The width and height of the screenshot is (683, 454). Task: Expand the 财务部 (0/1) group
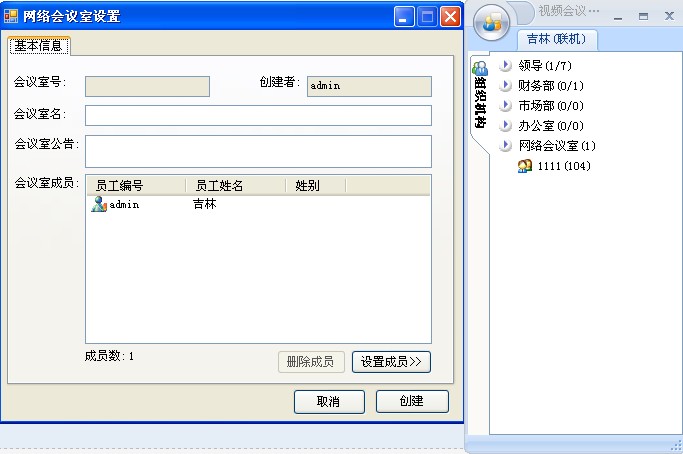tap(505, 85)
